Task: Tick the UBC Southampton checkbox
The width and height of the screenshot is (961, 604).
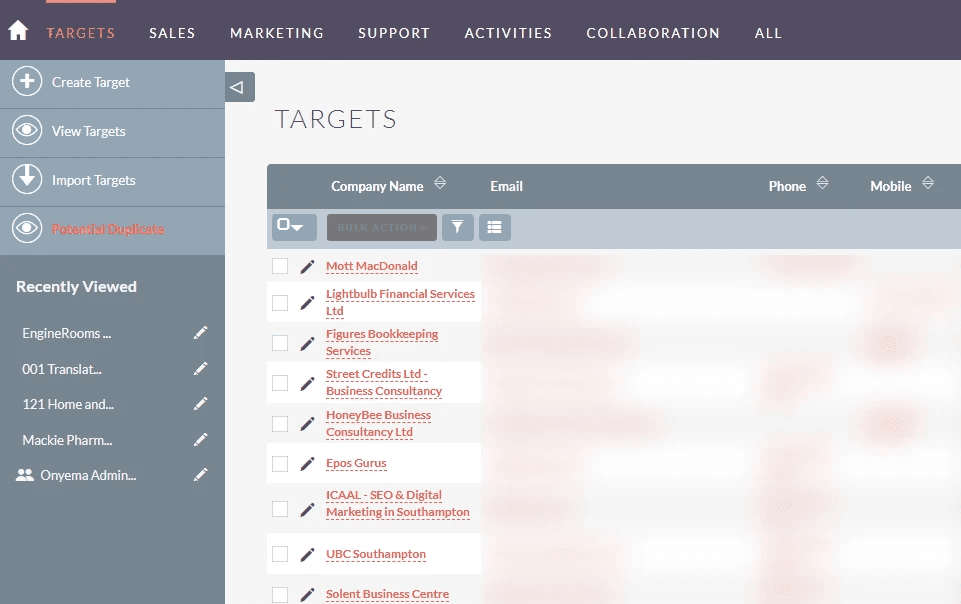Action: (x=280, y=554)
